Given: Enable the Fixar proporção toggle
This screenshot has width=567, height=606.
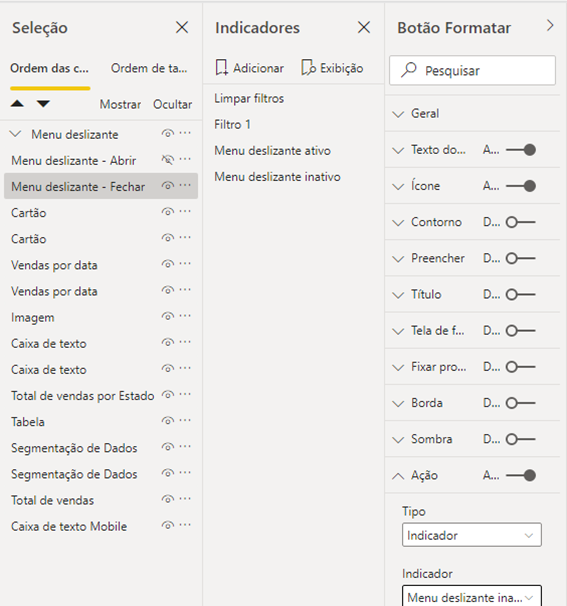Looking at the screenshot, I should point(521,367).
